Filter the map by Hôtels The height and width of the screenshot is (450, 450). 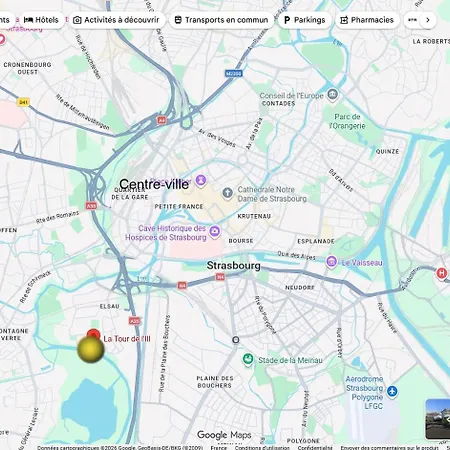click(41, 20)
